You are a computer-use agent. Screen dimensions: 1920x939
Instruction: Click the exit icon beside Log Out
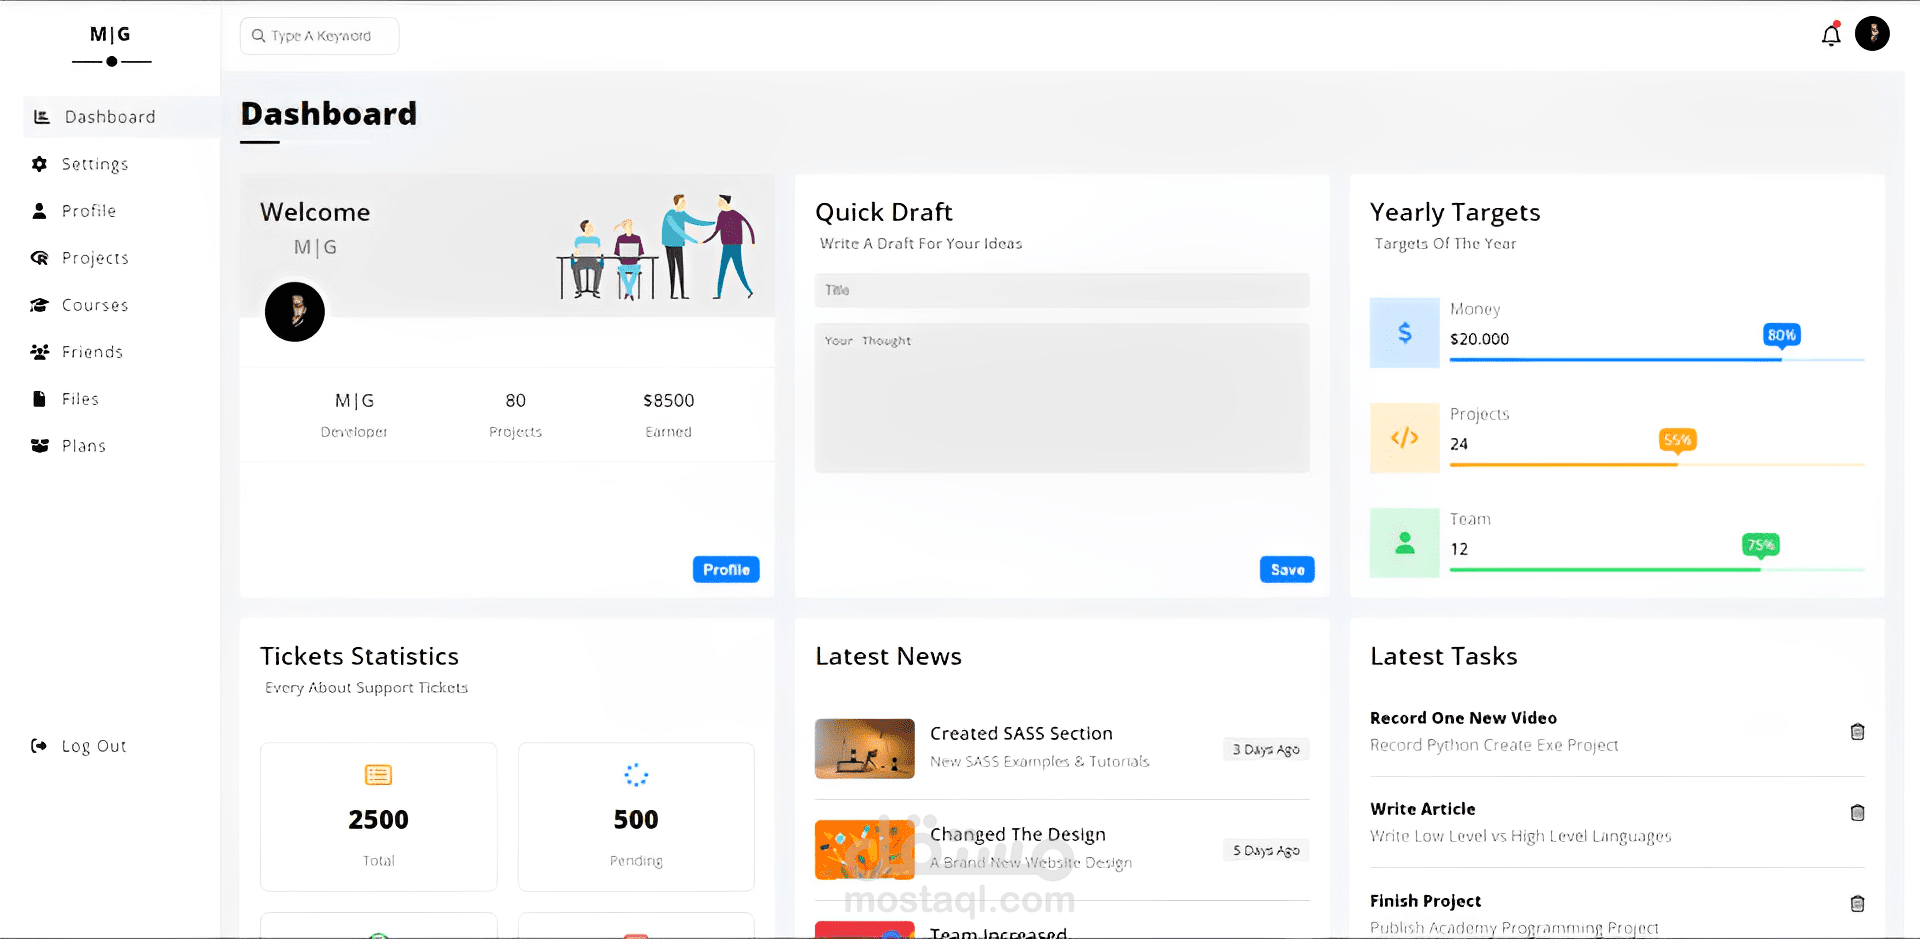39,746
